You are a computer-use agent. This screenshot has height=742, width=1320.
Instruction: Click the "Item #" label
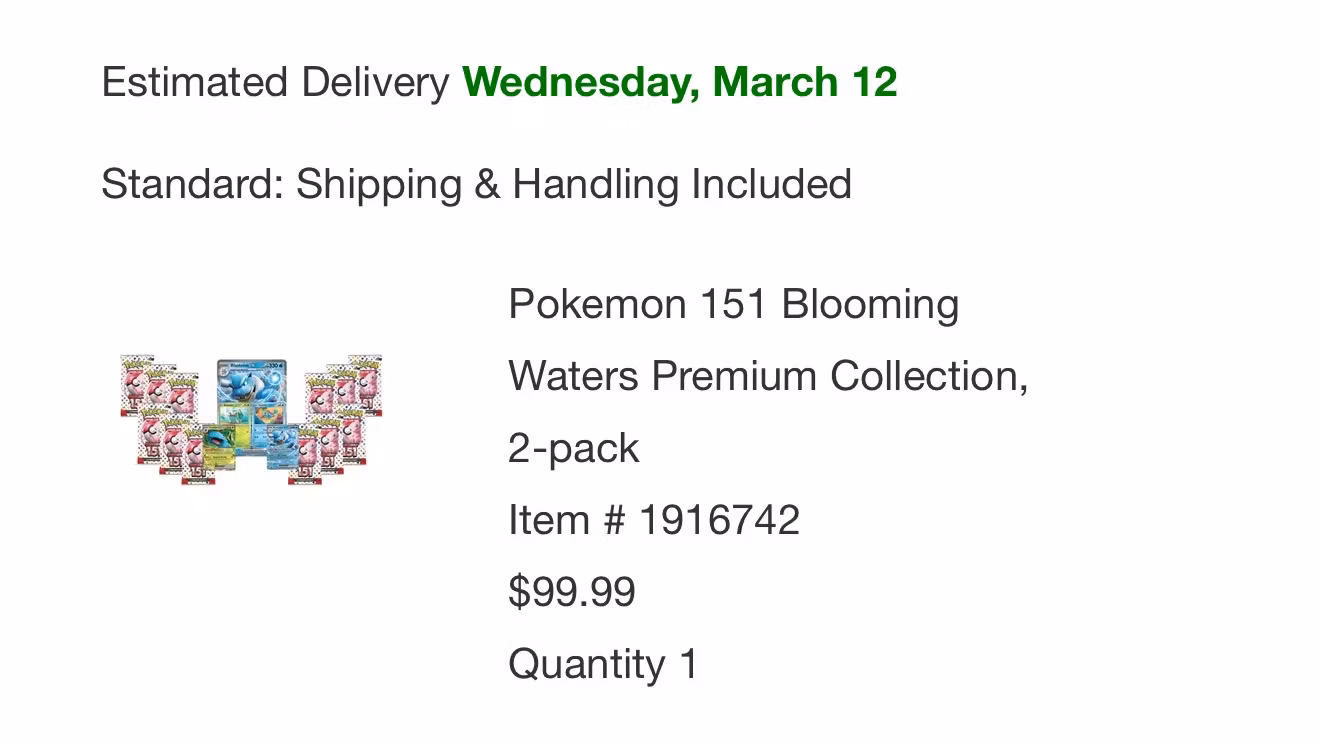point(567,520)
